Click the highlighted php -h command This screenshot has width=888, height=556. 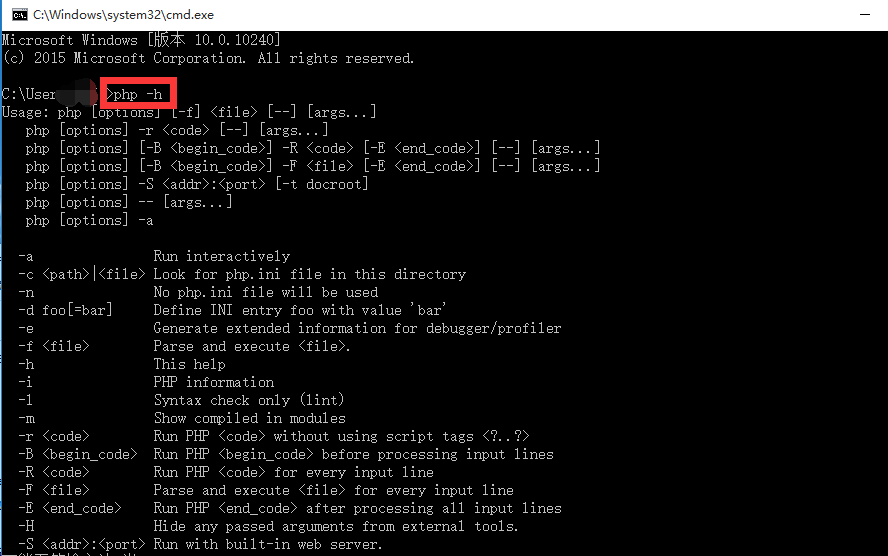point(138,94)
